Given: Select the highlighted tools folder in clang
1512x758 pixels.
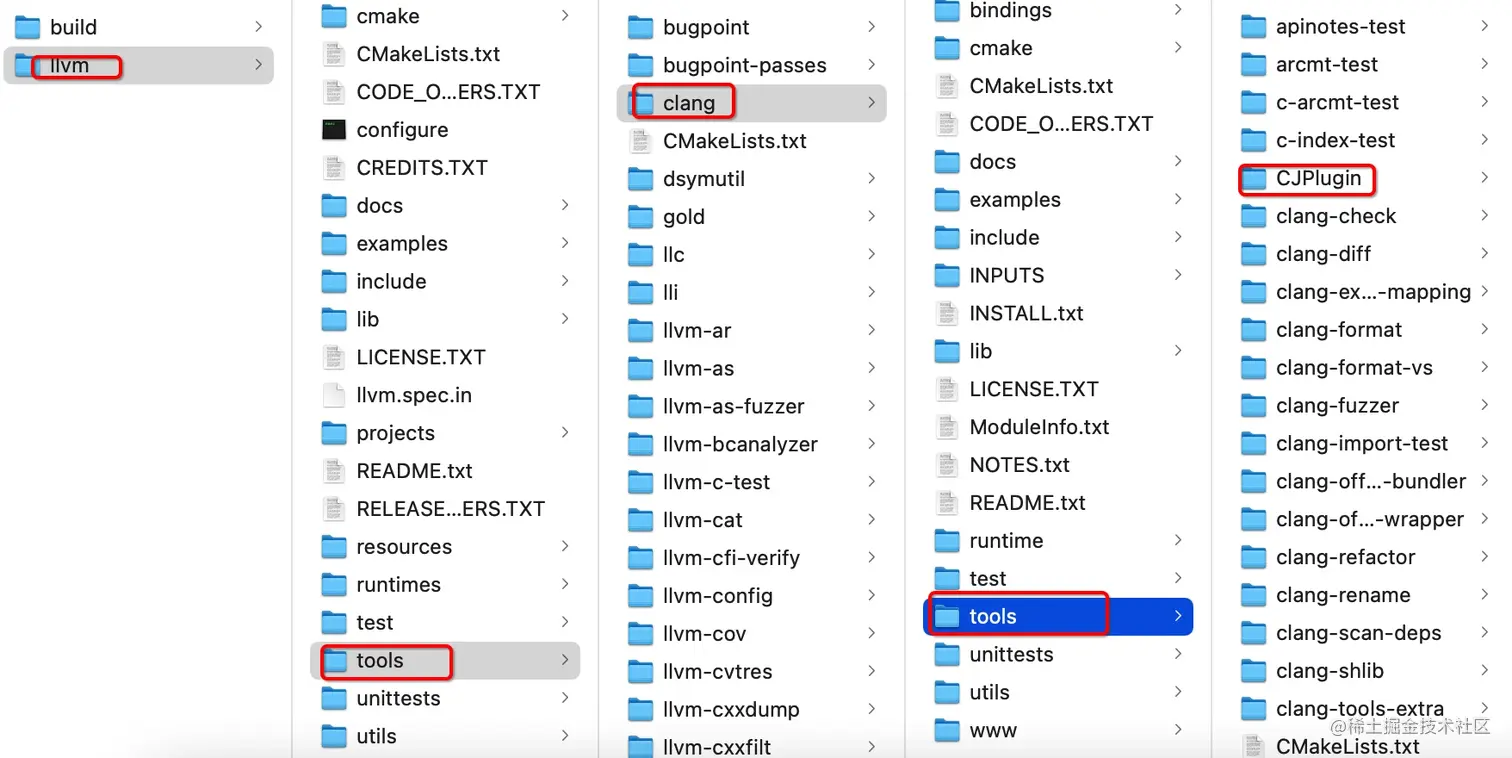Looking at the screenshot, I should tap(1058, 616).
